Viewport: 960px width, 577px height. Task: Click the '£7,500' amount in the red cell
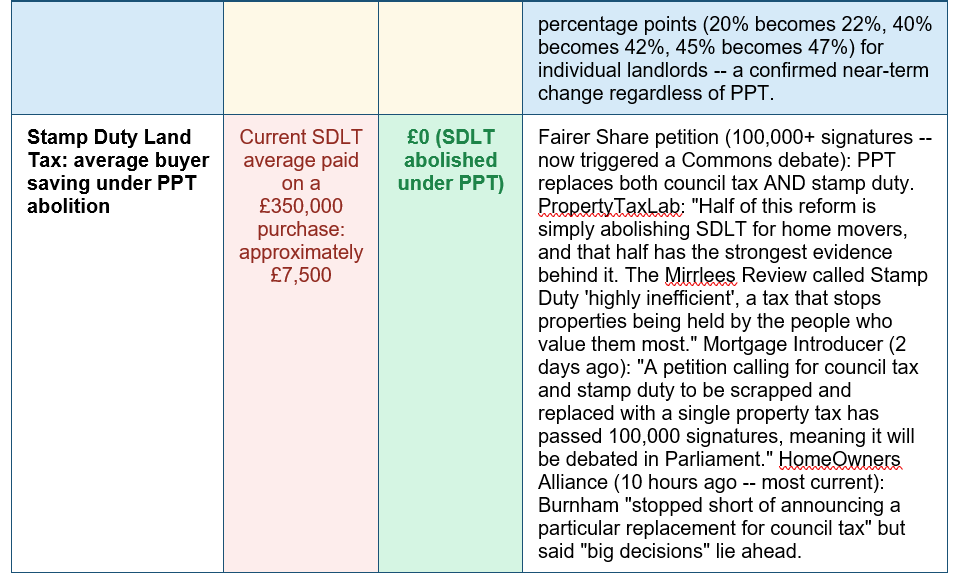click(x=301, y=275)
